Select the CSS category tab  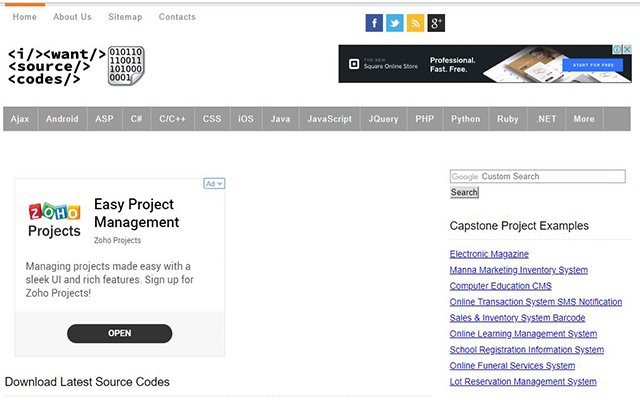click(x=212, y=119)
